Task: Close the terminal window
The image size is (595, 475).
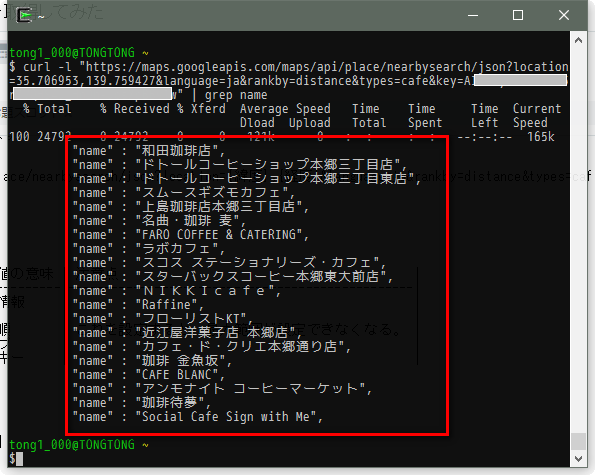Action: (x=564, y=15)
